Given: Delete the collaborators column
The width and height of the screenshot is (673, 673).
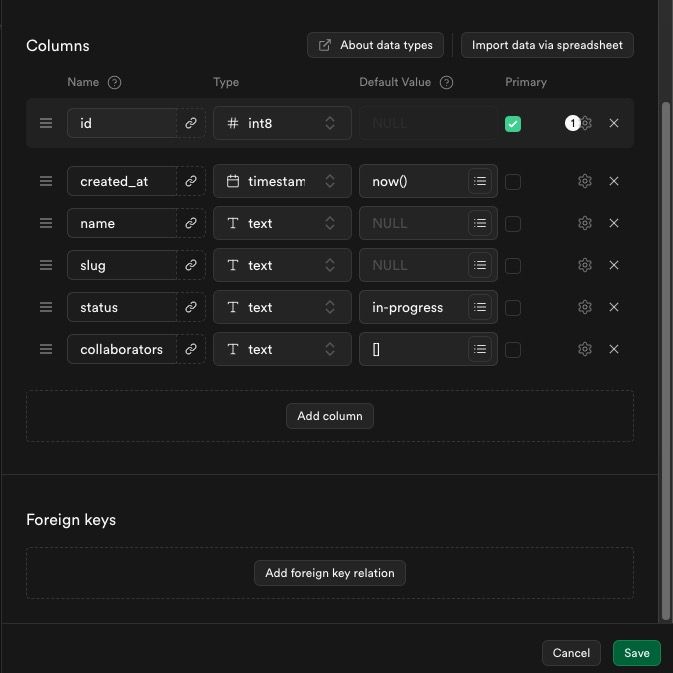Looking at the screenshot, I should [614, 349].
